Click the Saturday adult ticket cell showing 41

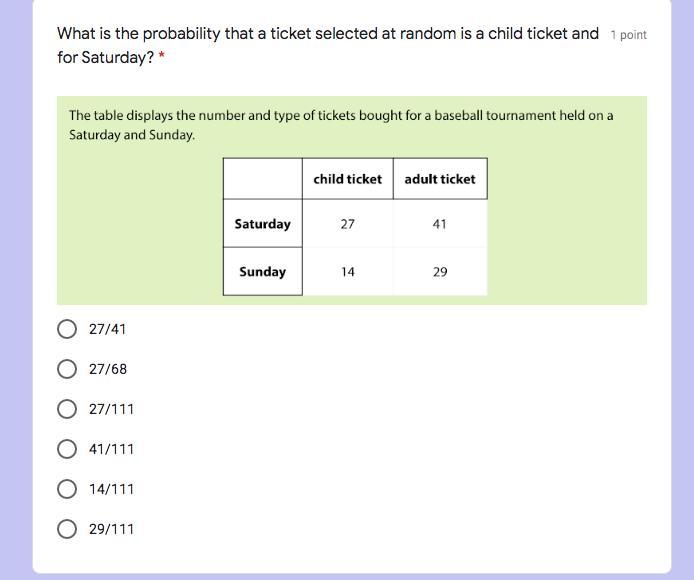click(x=440, y=224)
